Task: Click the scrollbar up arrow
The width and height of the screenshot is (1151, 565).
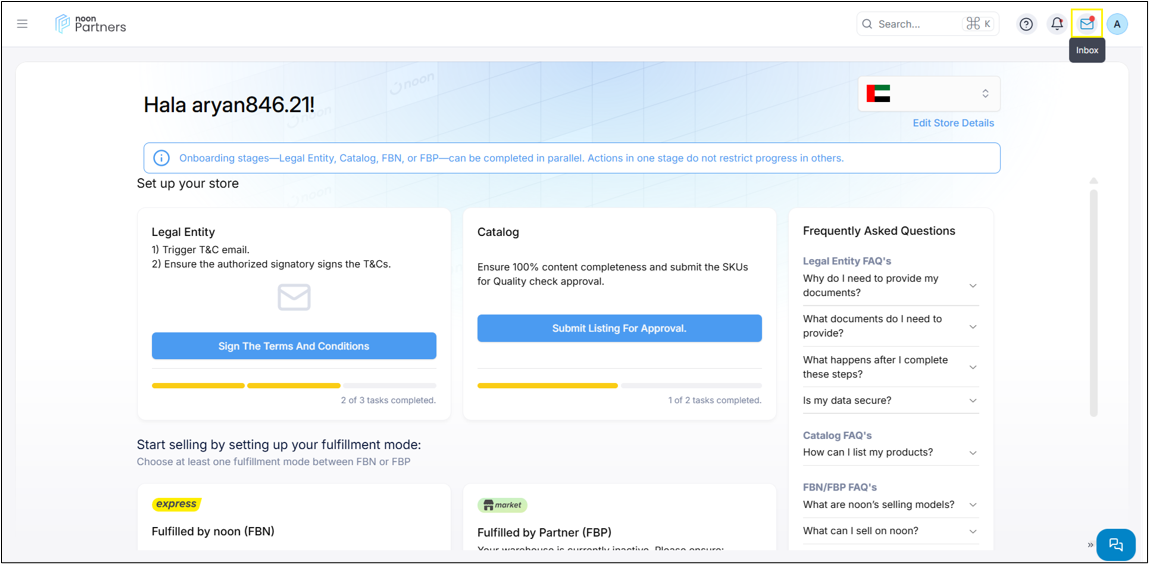Action: click(1094, 181)
